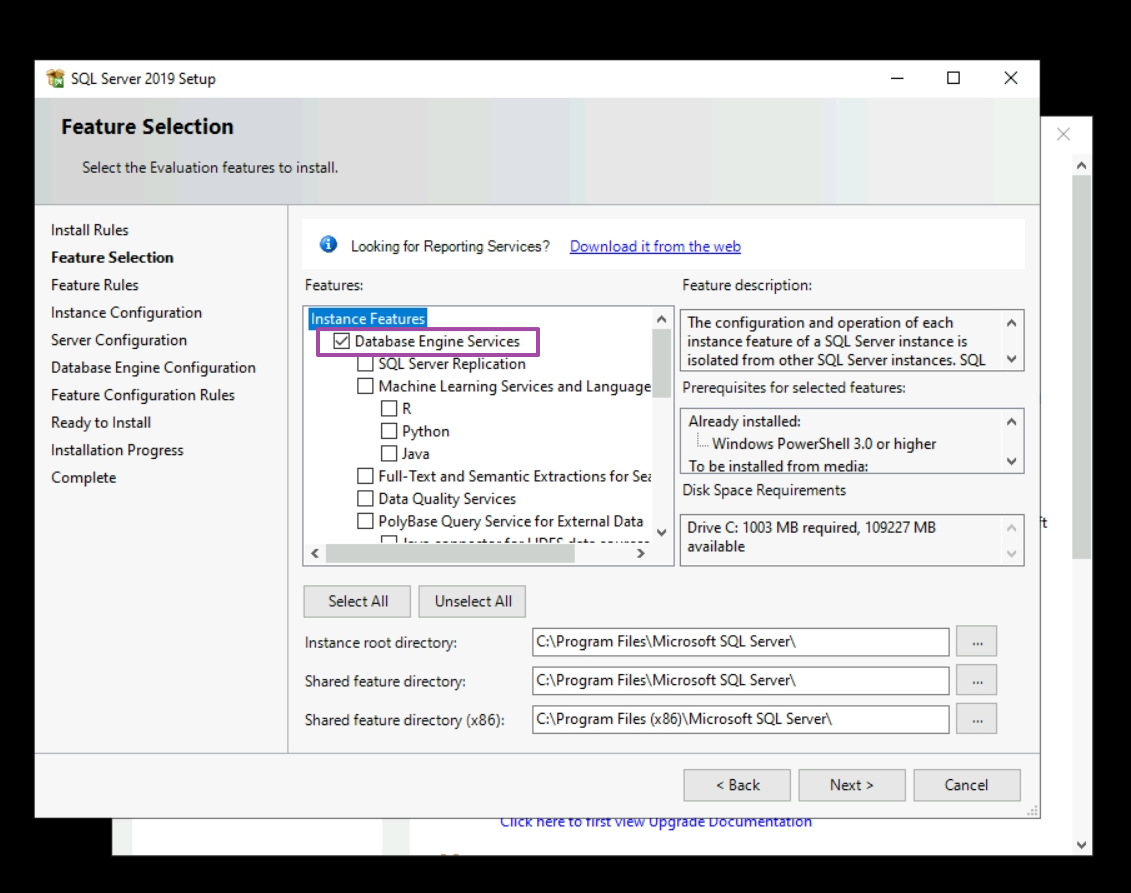Click down arrow of Features list scrollbar
1131x893 pixels.
pyautogui.click(x=661, y=533)
